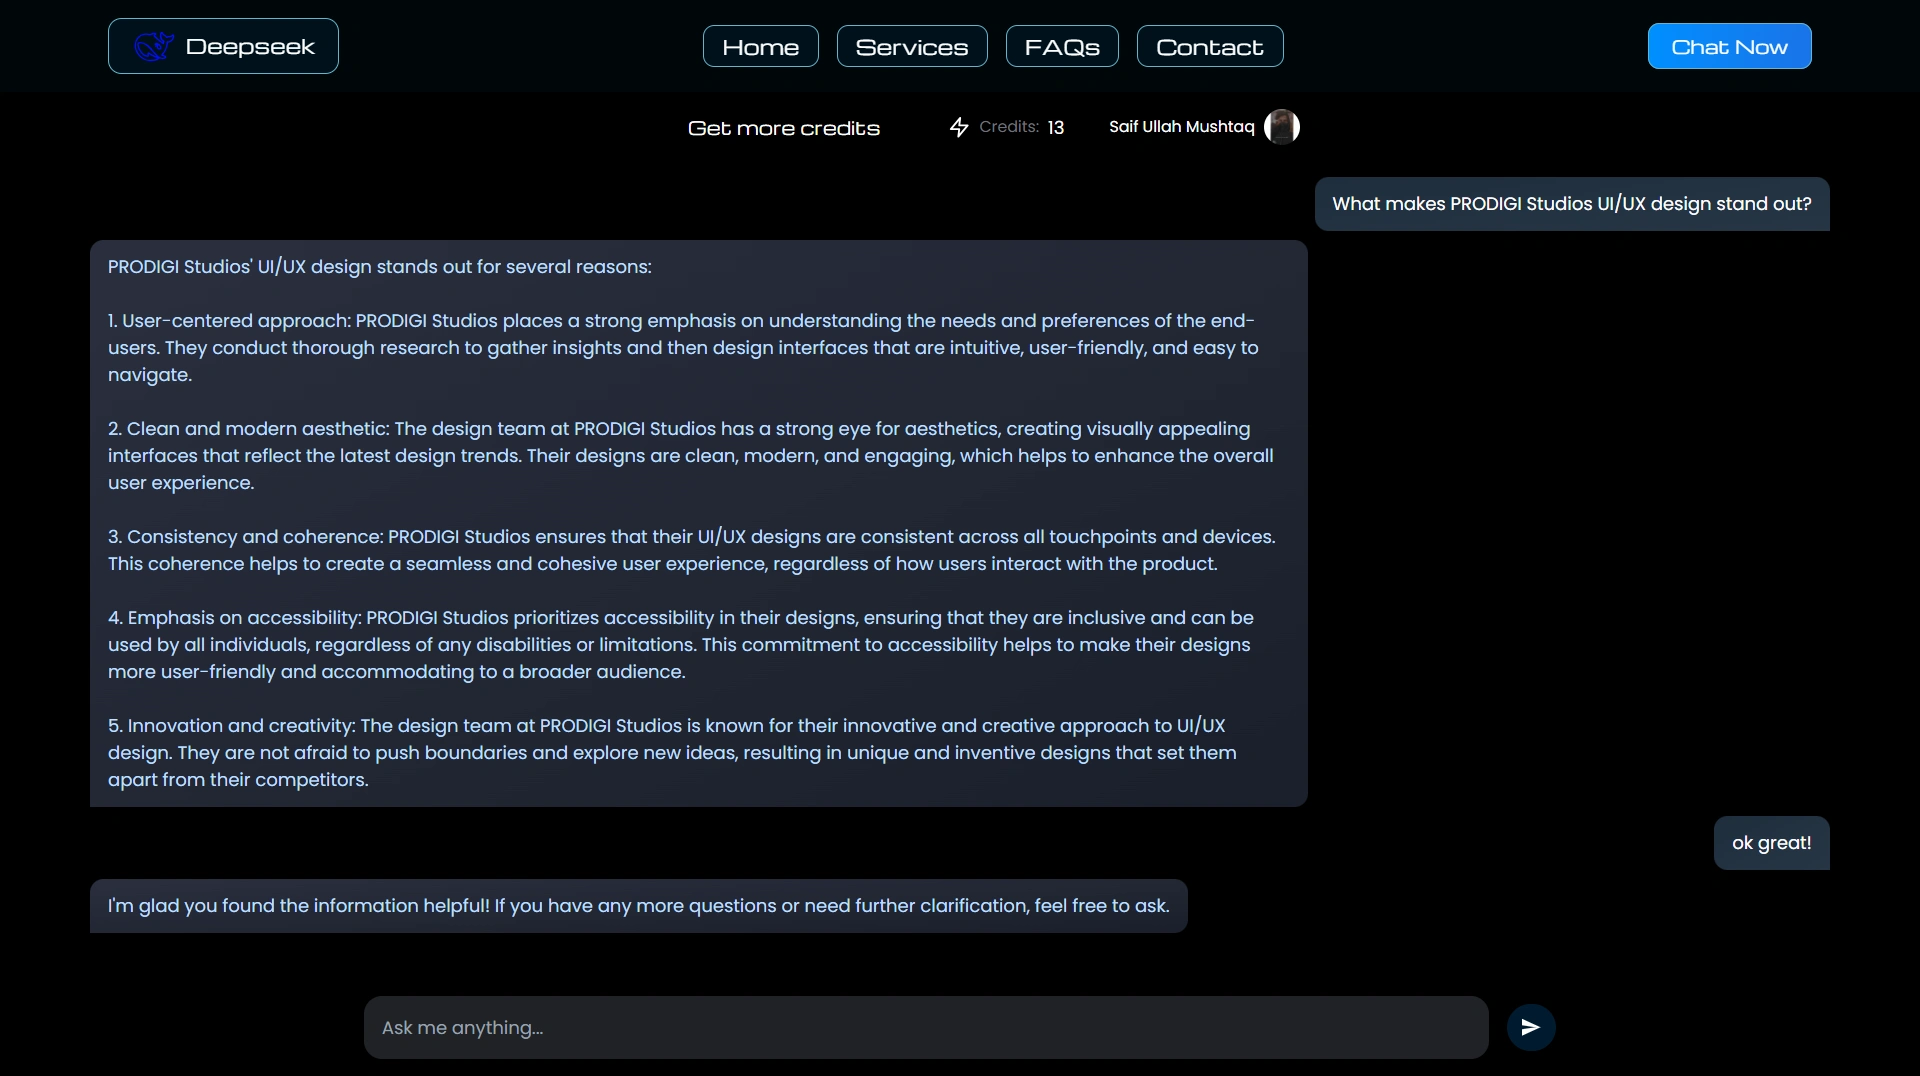Open the Contact page
The height and width of the screenshot is (1076, 1920).
pos(1210,46)
